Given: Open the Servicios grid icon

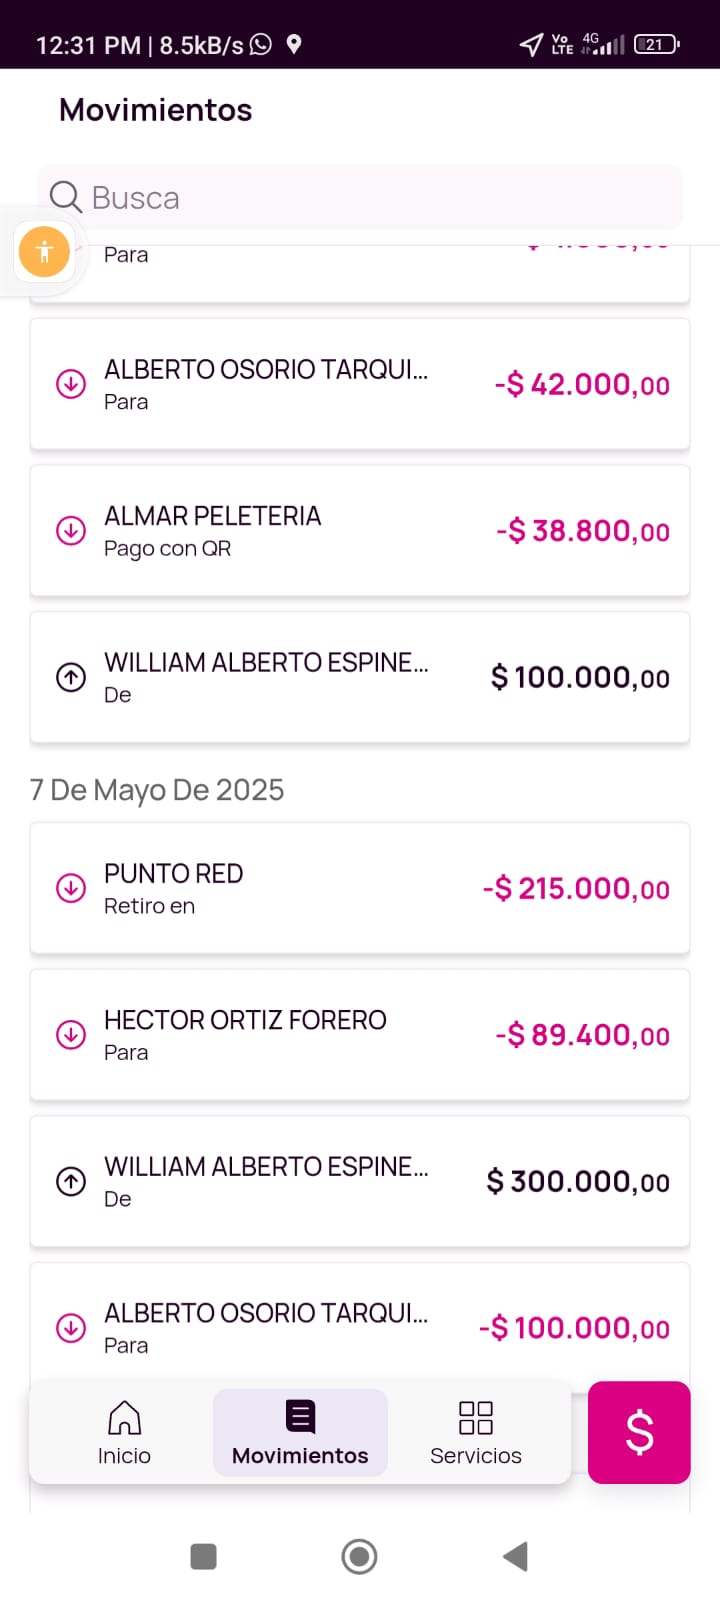Looking at the screenshot, I should [x=475, y=1418].
